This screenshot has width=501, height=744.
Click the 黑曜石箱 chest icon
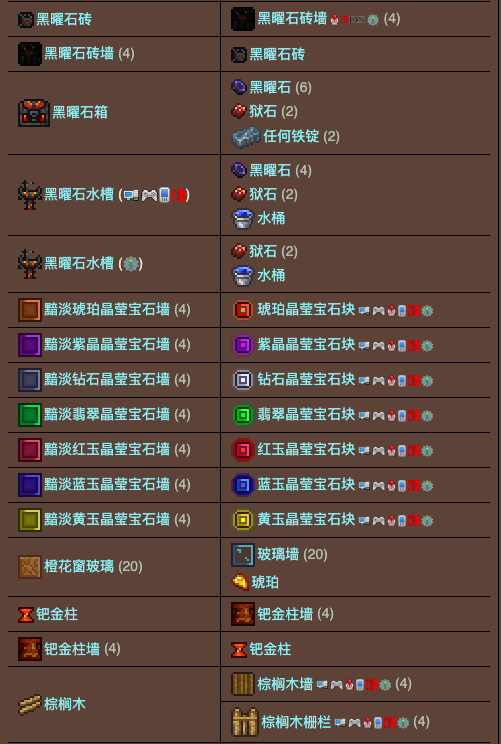[34, 113]
